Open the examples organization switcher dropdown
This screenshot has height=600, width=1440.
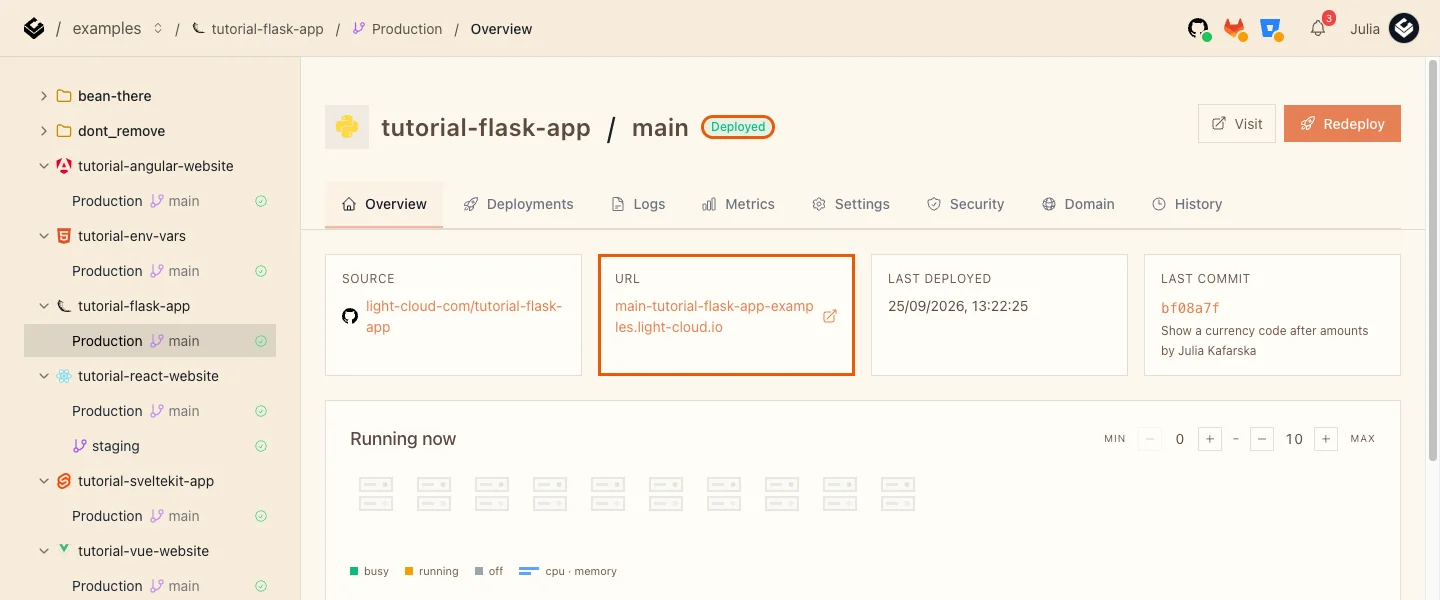tap(157, 29)
